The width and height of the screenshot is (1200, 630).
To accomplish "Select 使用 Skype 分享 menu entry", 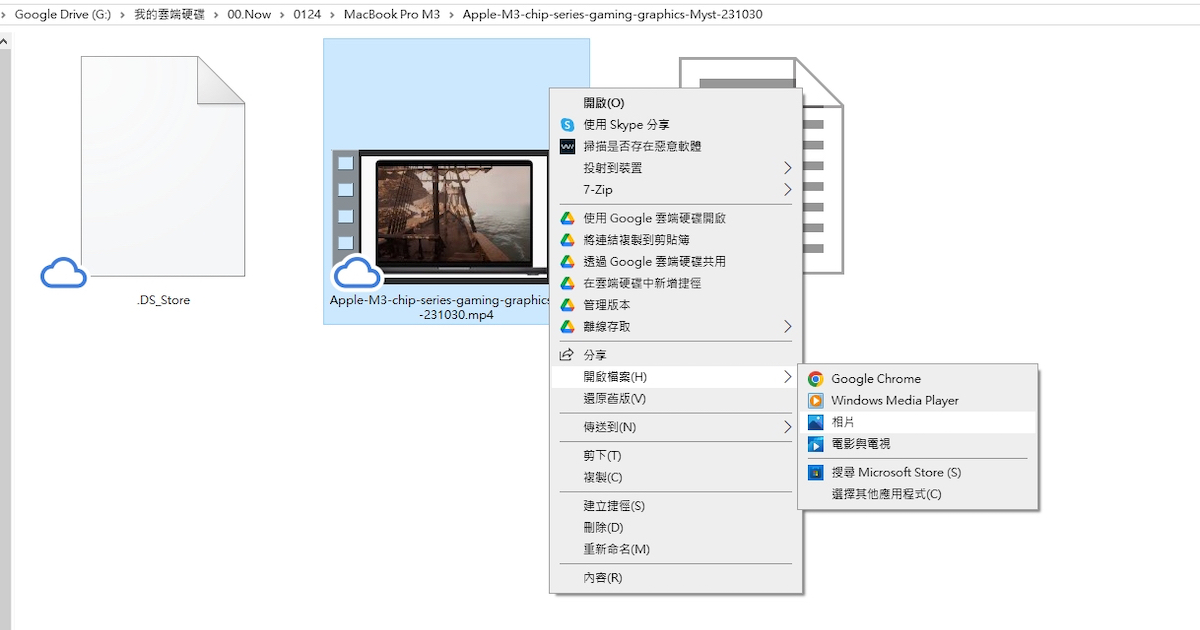I will click(676, 125).
